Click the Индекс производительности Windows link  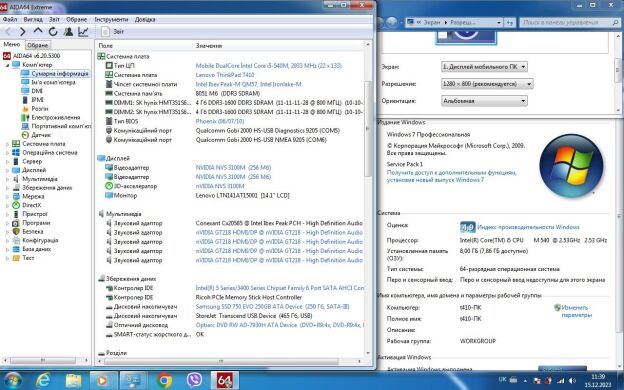[x=528, y=227]
